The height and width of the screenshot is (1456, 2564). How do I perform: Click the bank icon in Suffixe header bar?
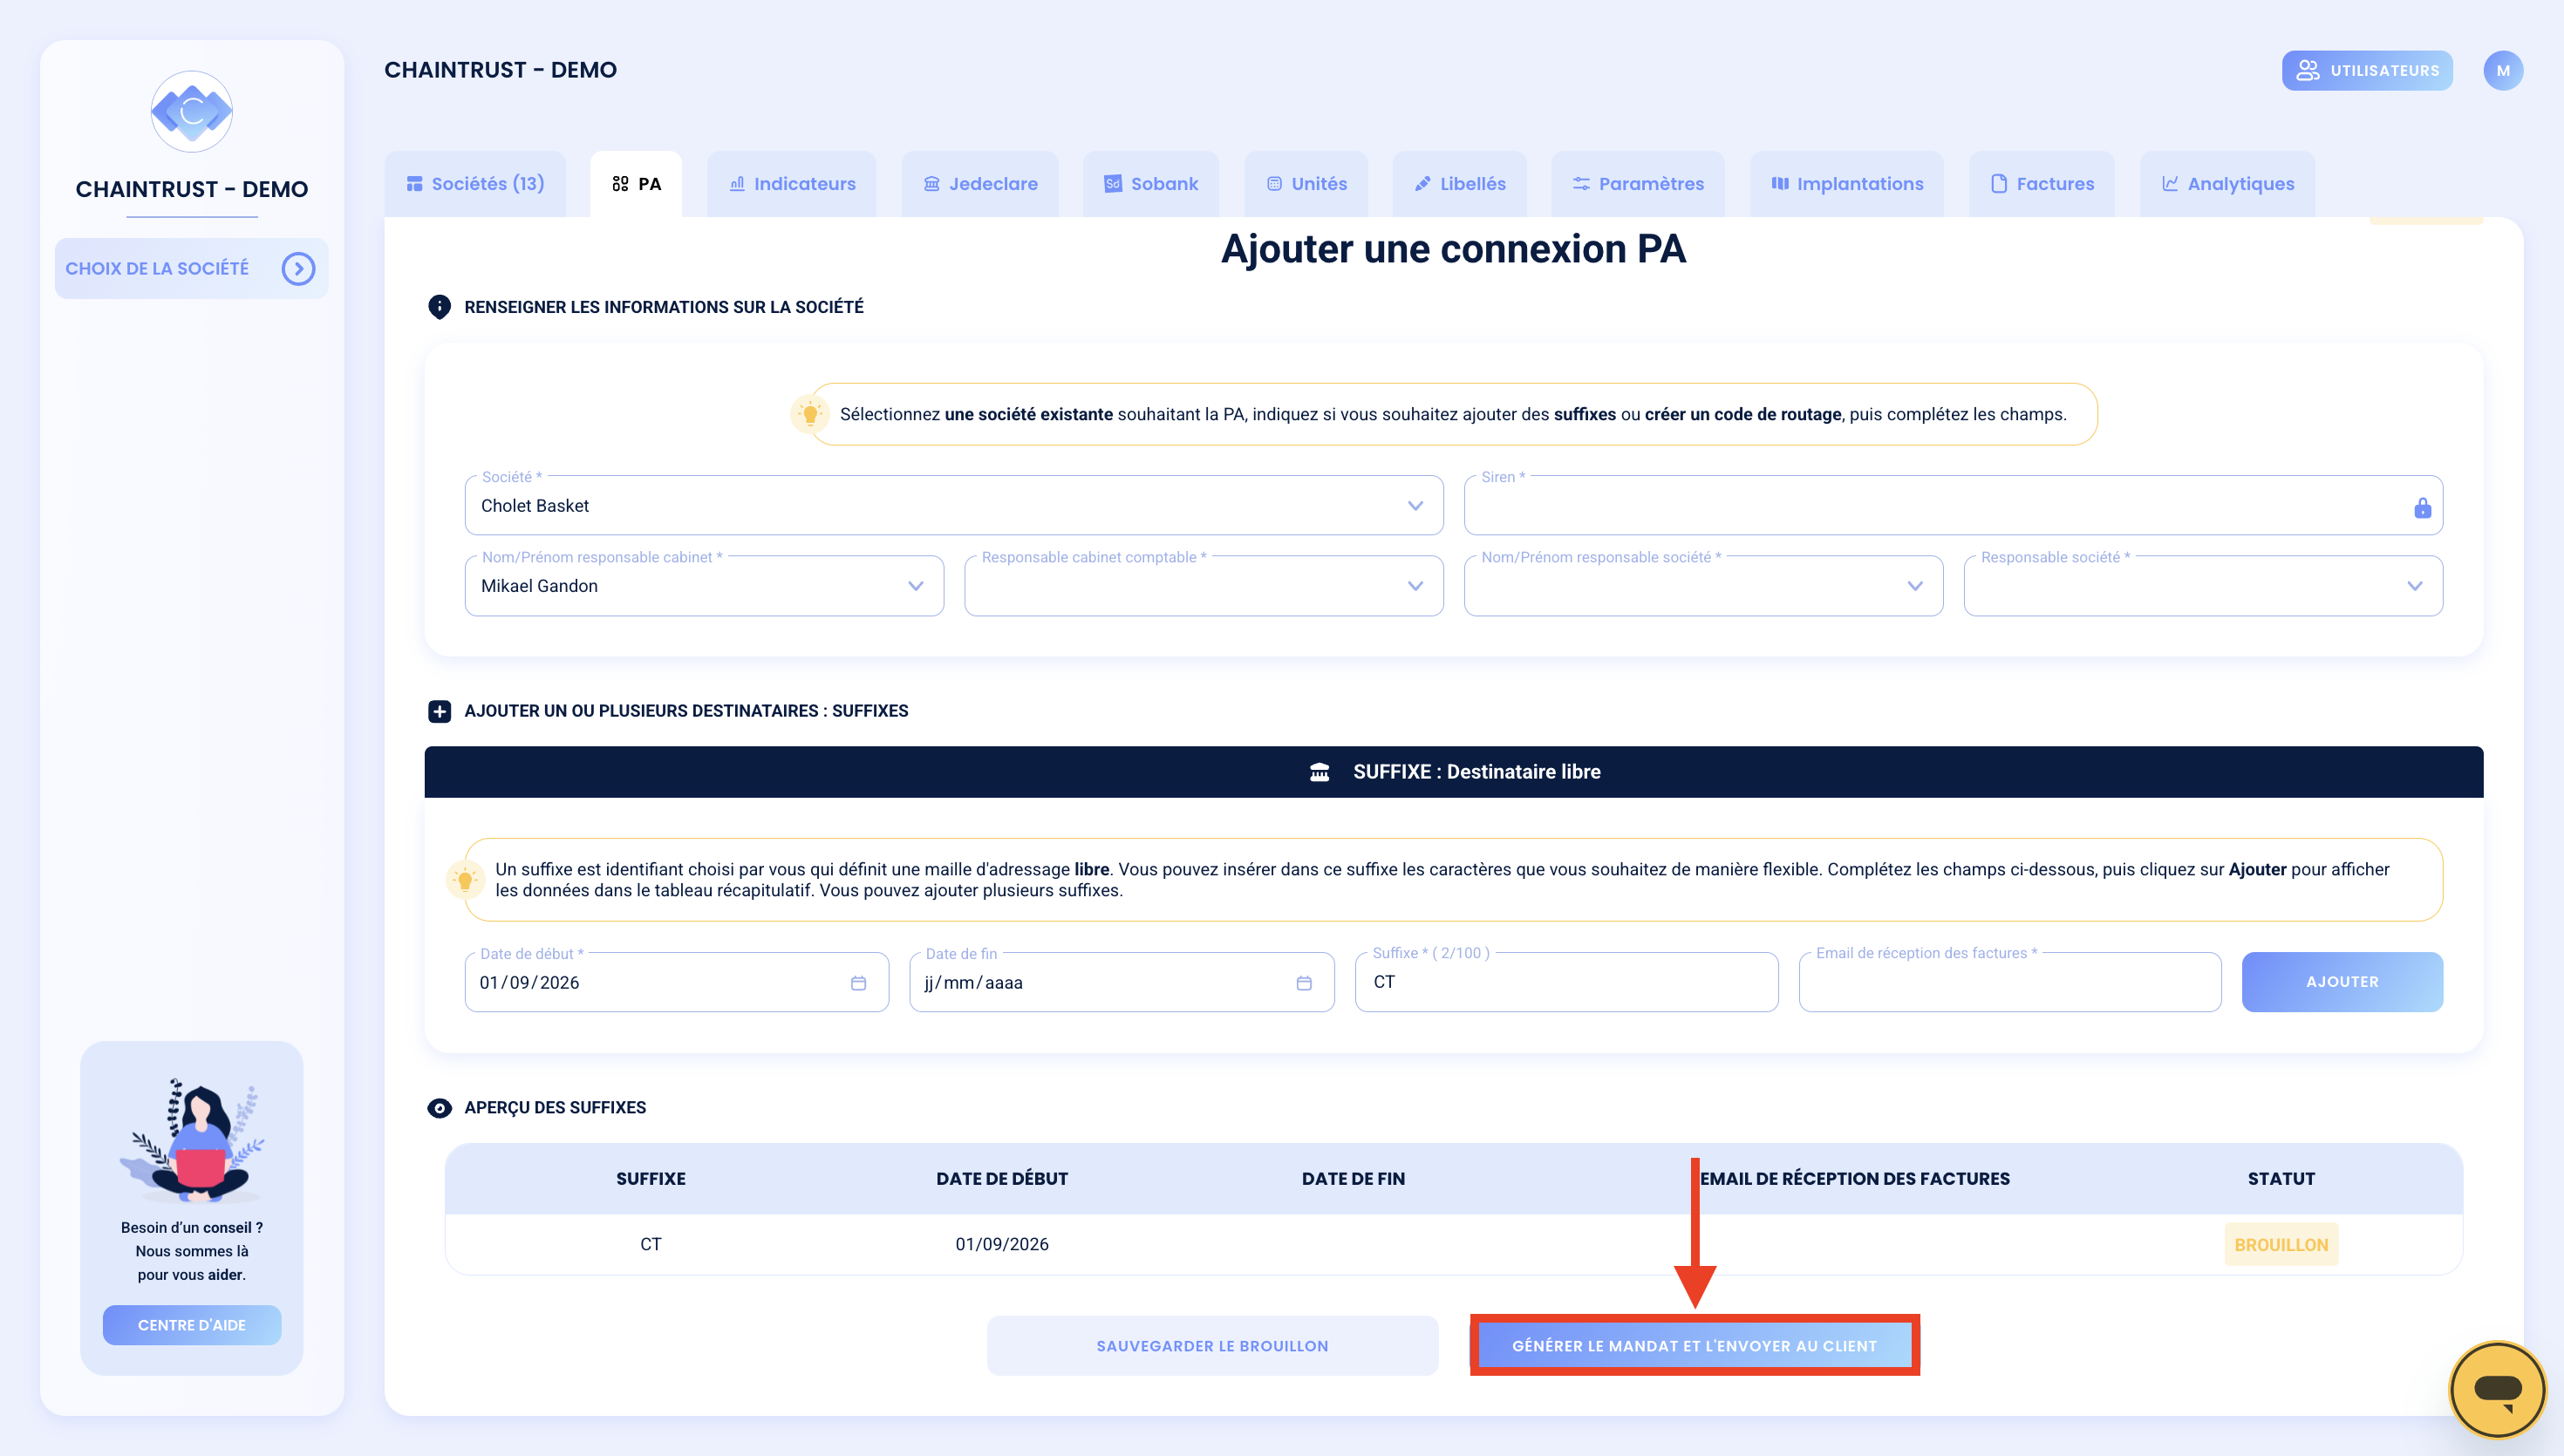(1320, 772)
